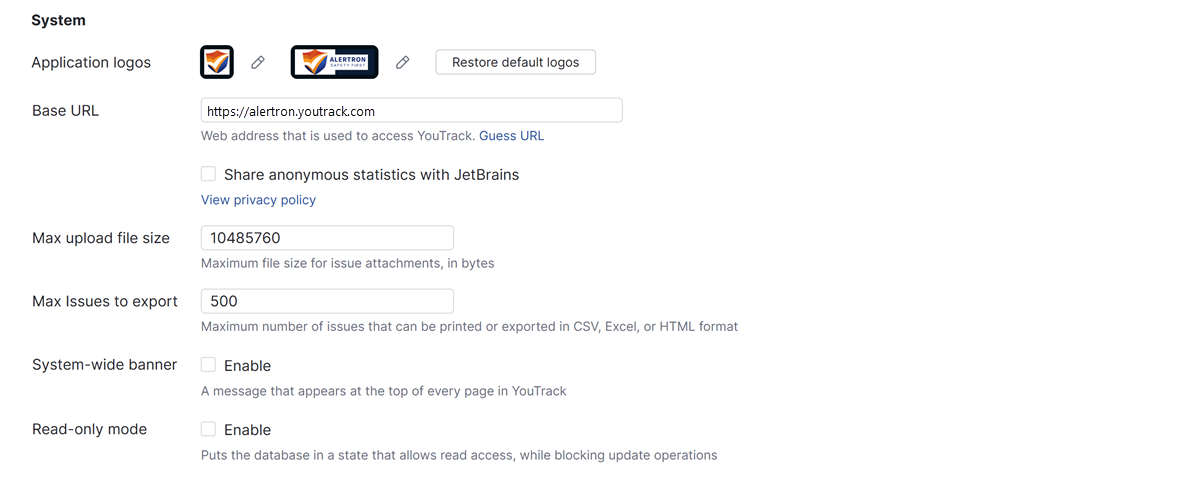Click the Enable label beside System-wide banner
The width and height of the screenshot is (1200, 492).
click(247, 366)
